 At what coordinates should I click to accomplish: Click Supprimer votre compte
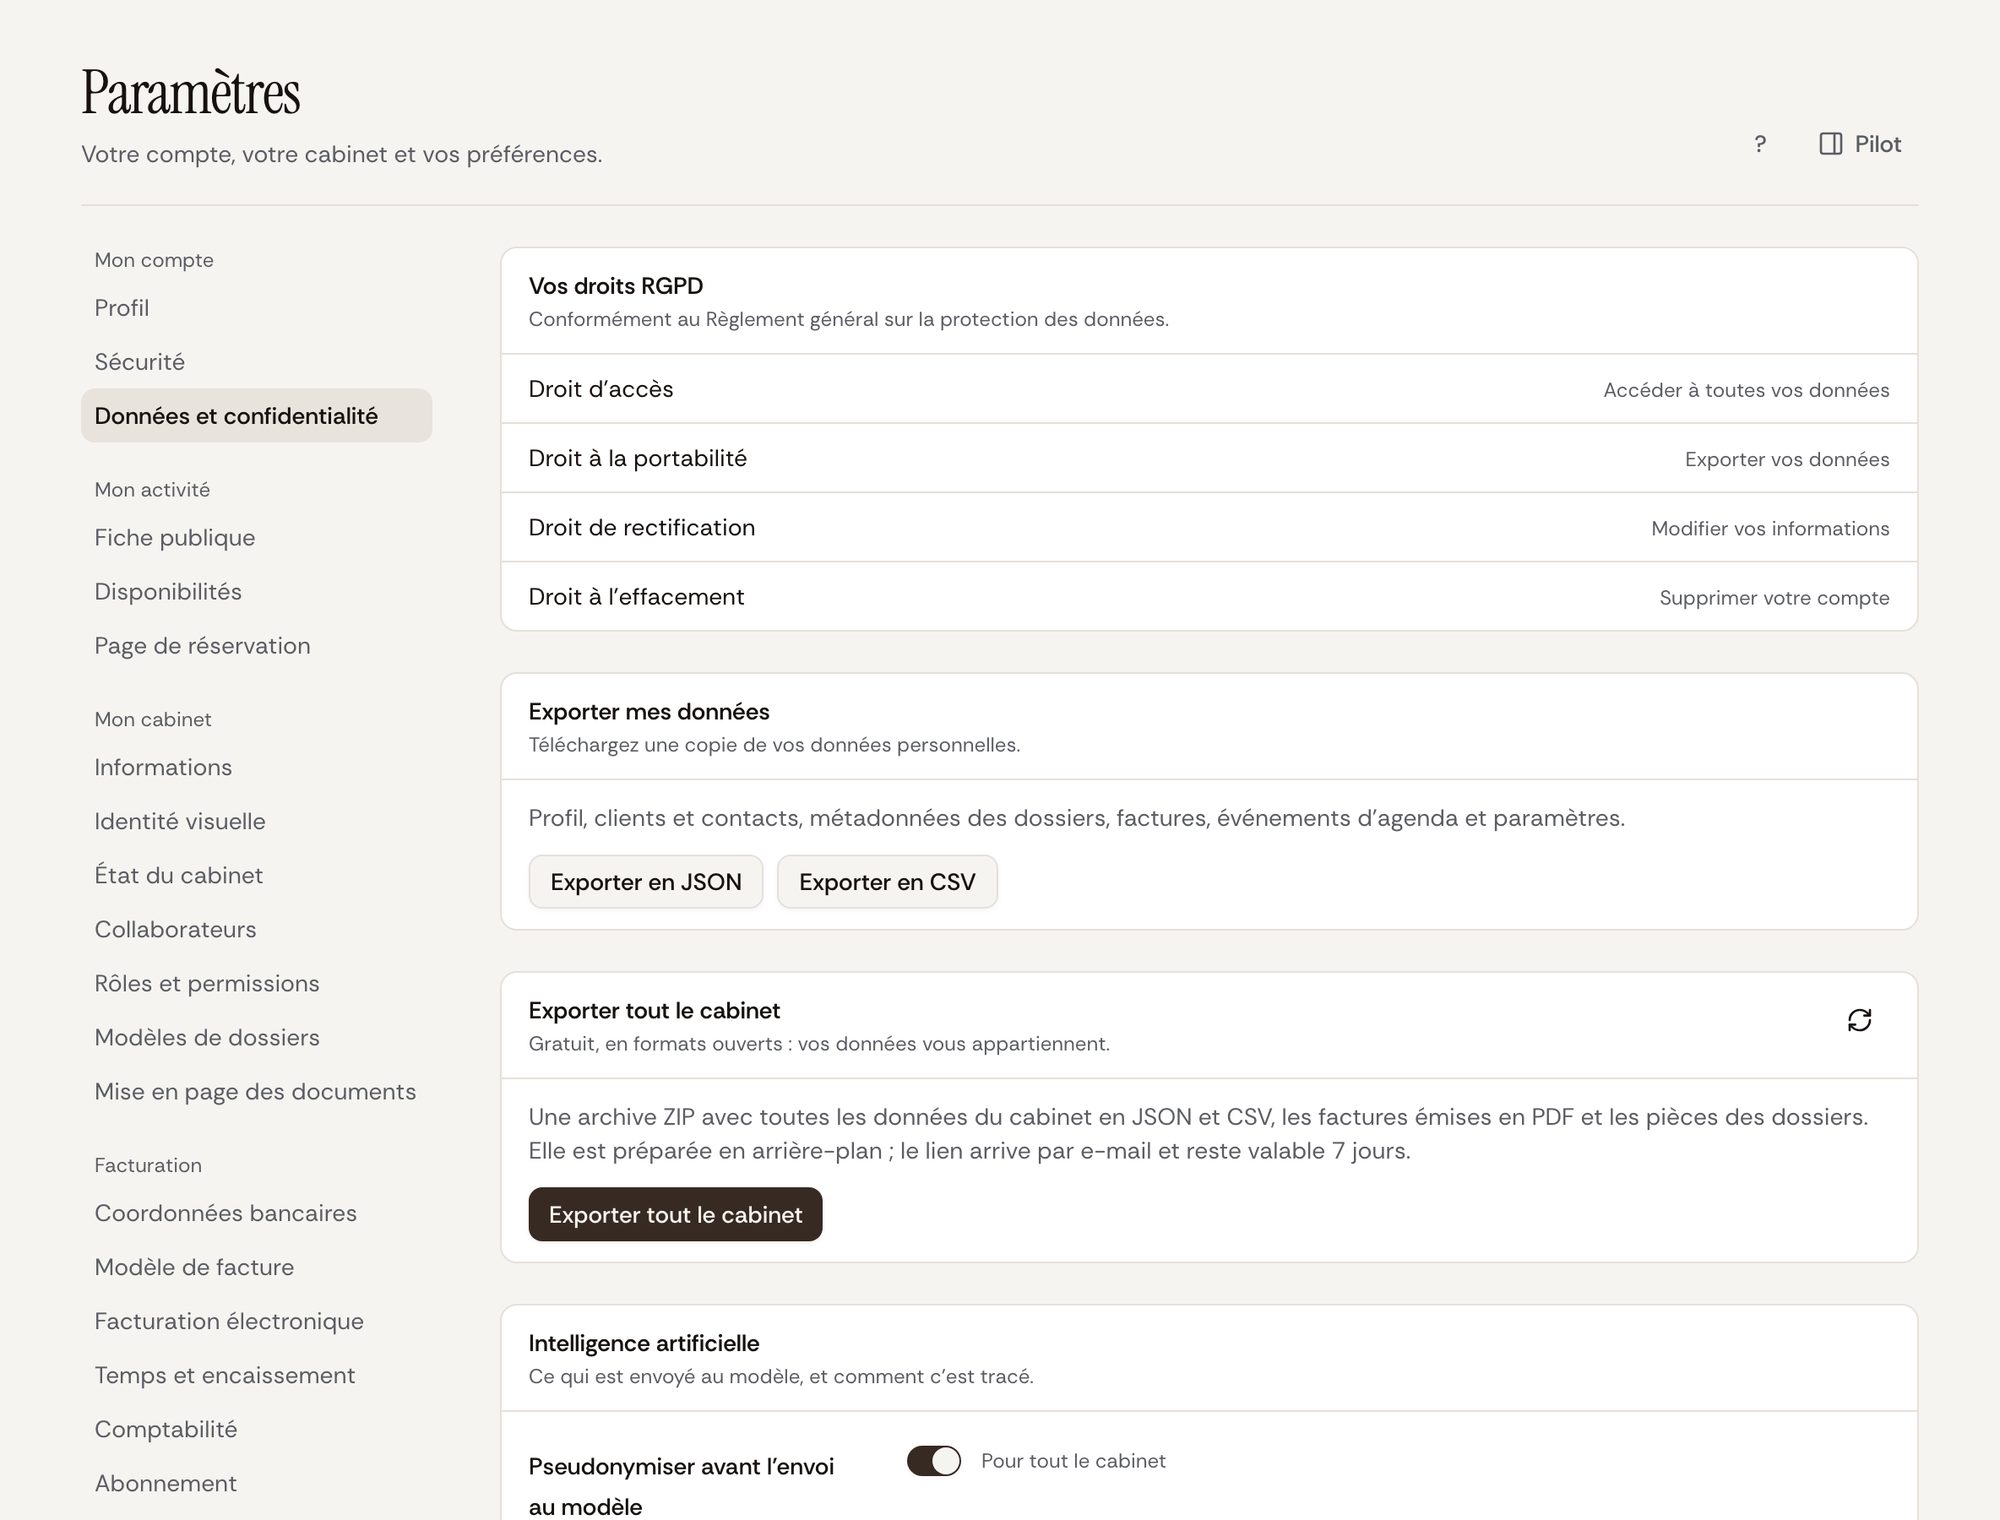click(1774, 597)
